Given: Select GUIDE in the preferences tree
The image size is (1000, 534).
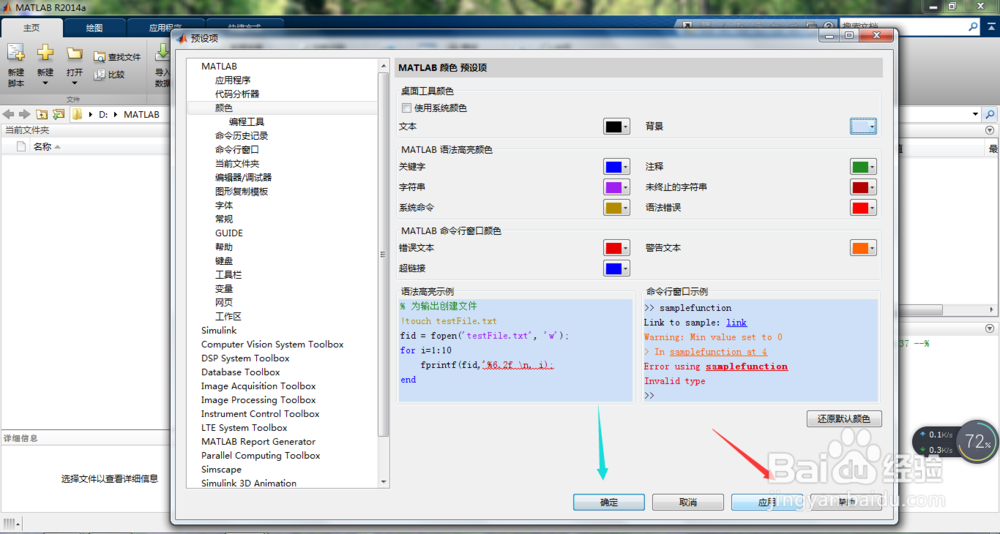Looking at the screenshot, I should tap(229, 234).
